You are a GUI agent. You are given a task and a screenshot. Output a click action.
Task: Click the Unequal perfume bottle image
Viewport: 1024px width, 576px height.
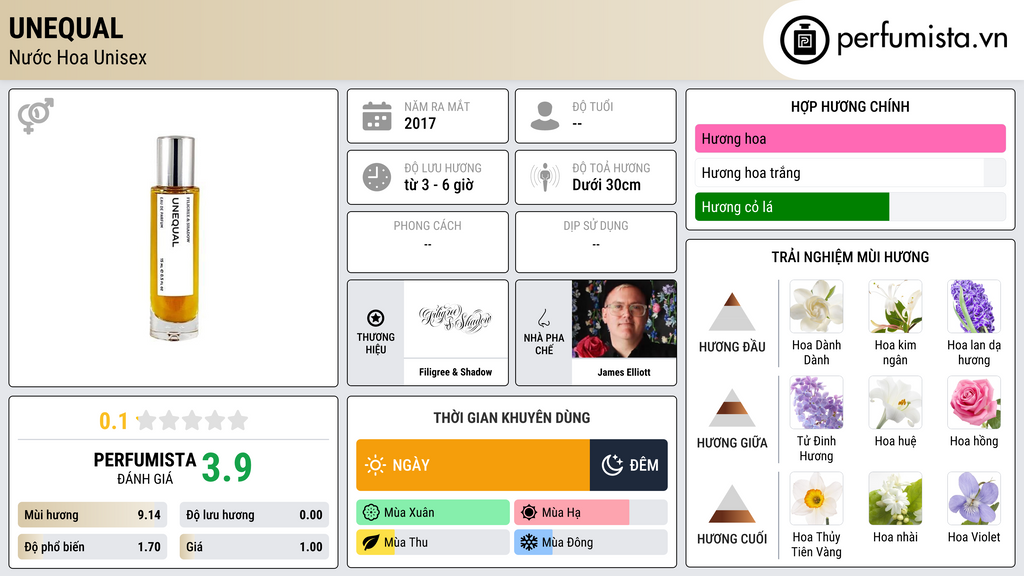tap(174, 238)
